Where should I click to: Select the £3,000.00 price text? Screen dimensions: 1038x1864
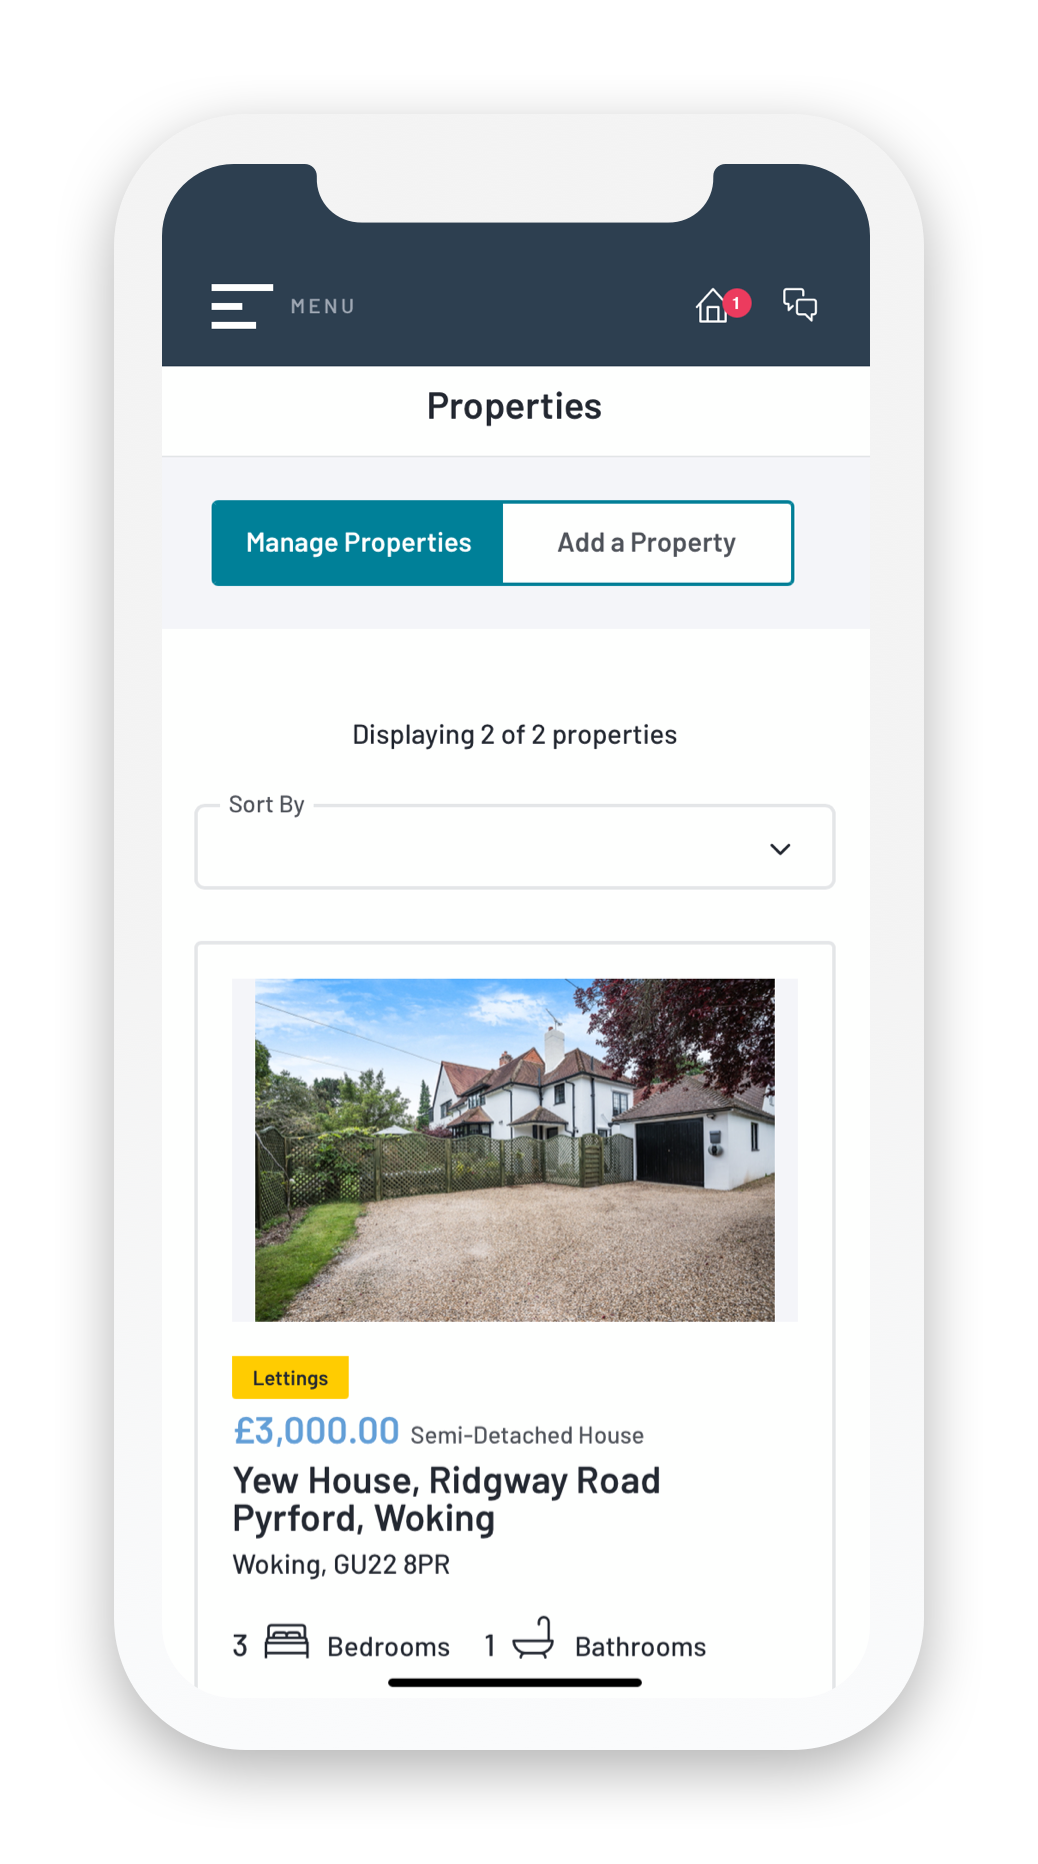click(x=316, y=1431)
